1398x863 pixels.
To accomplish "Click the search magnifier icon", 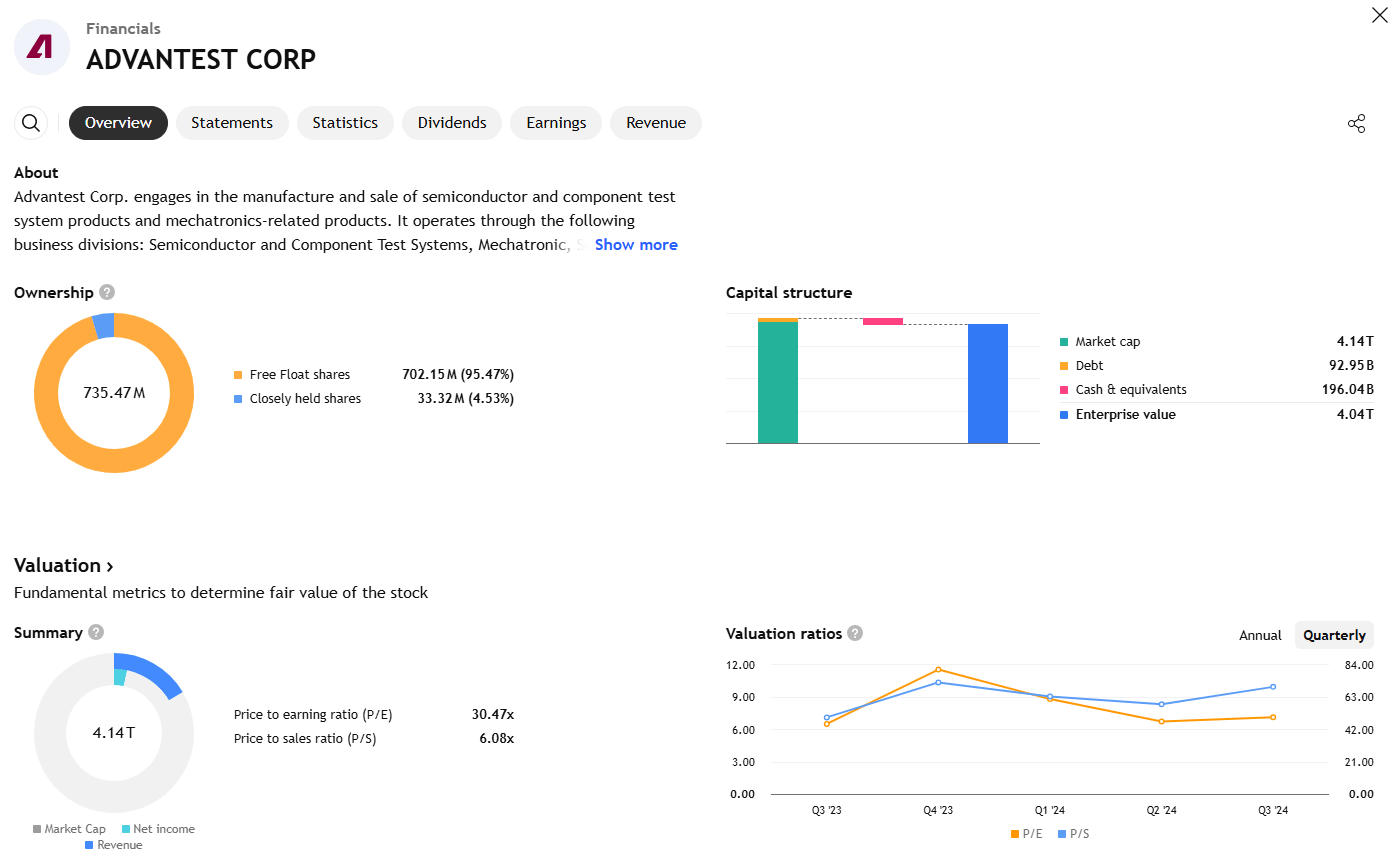I will [x=31, y=123].
